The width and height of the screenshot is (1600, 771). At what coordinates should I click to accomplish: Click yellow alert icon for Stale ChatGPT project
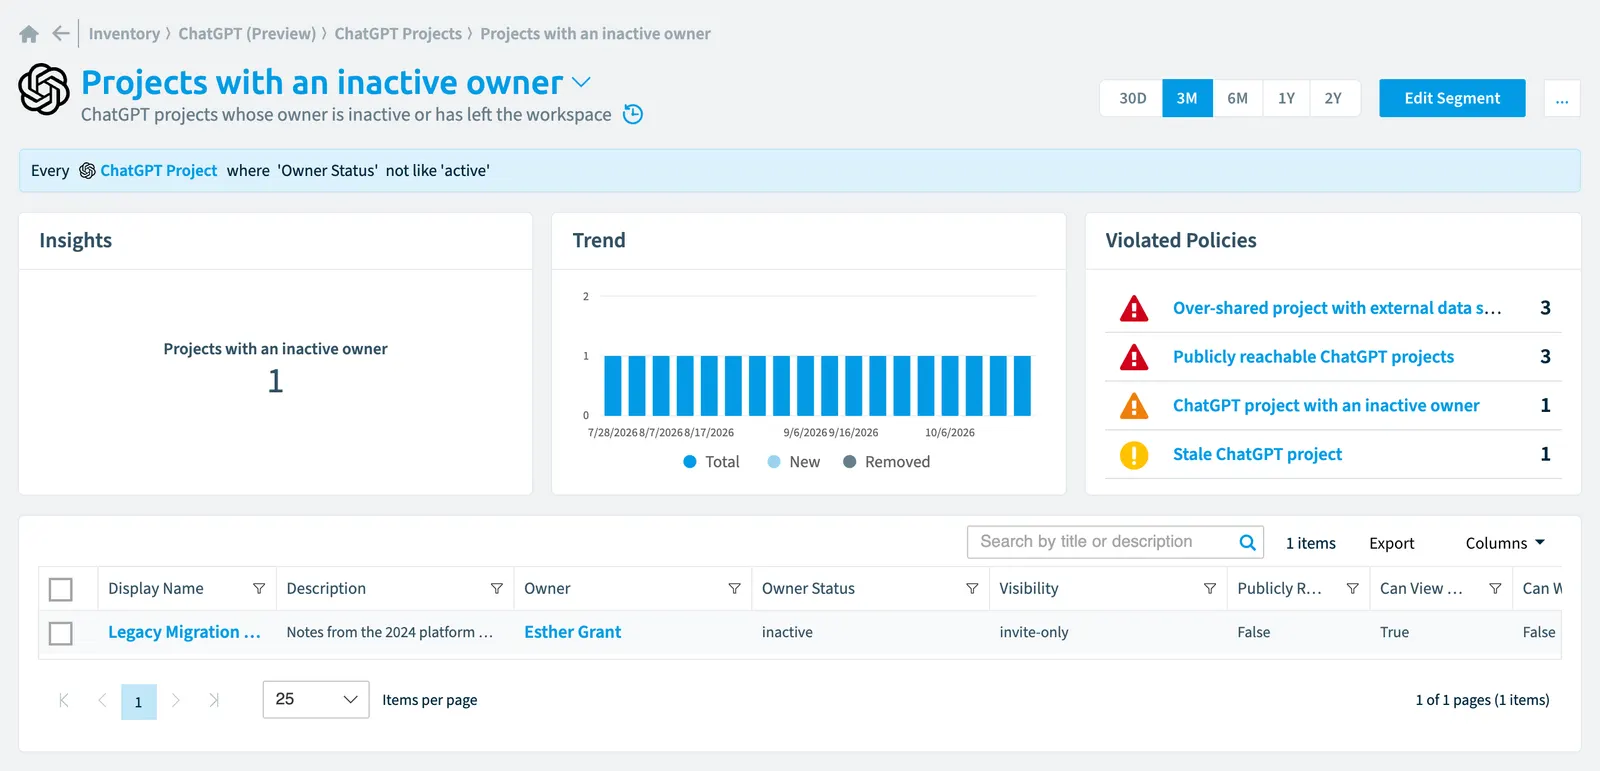1134,455
